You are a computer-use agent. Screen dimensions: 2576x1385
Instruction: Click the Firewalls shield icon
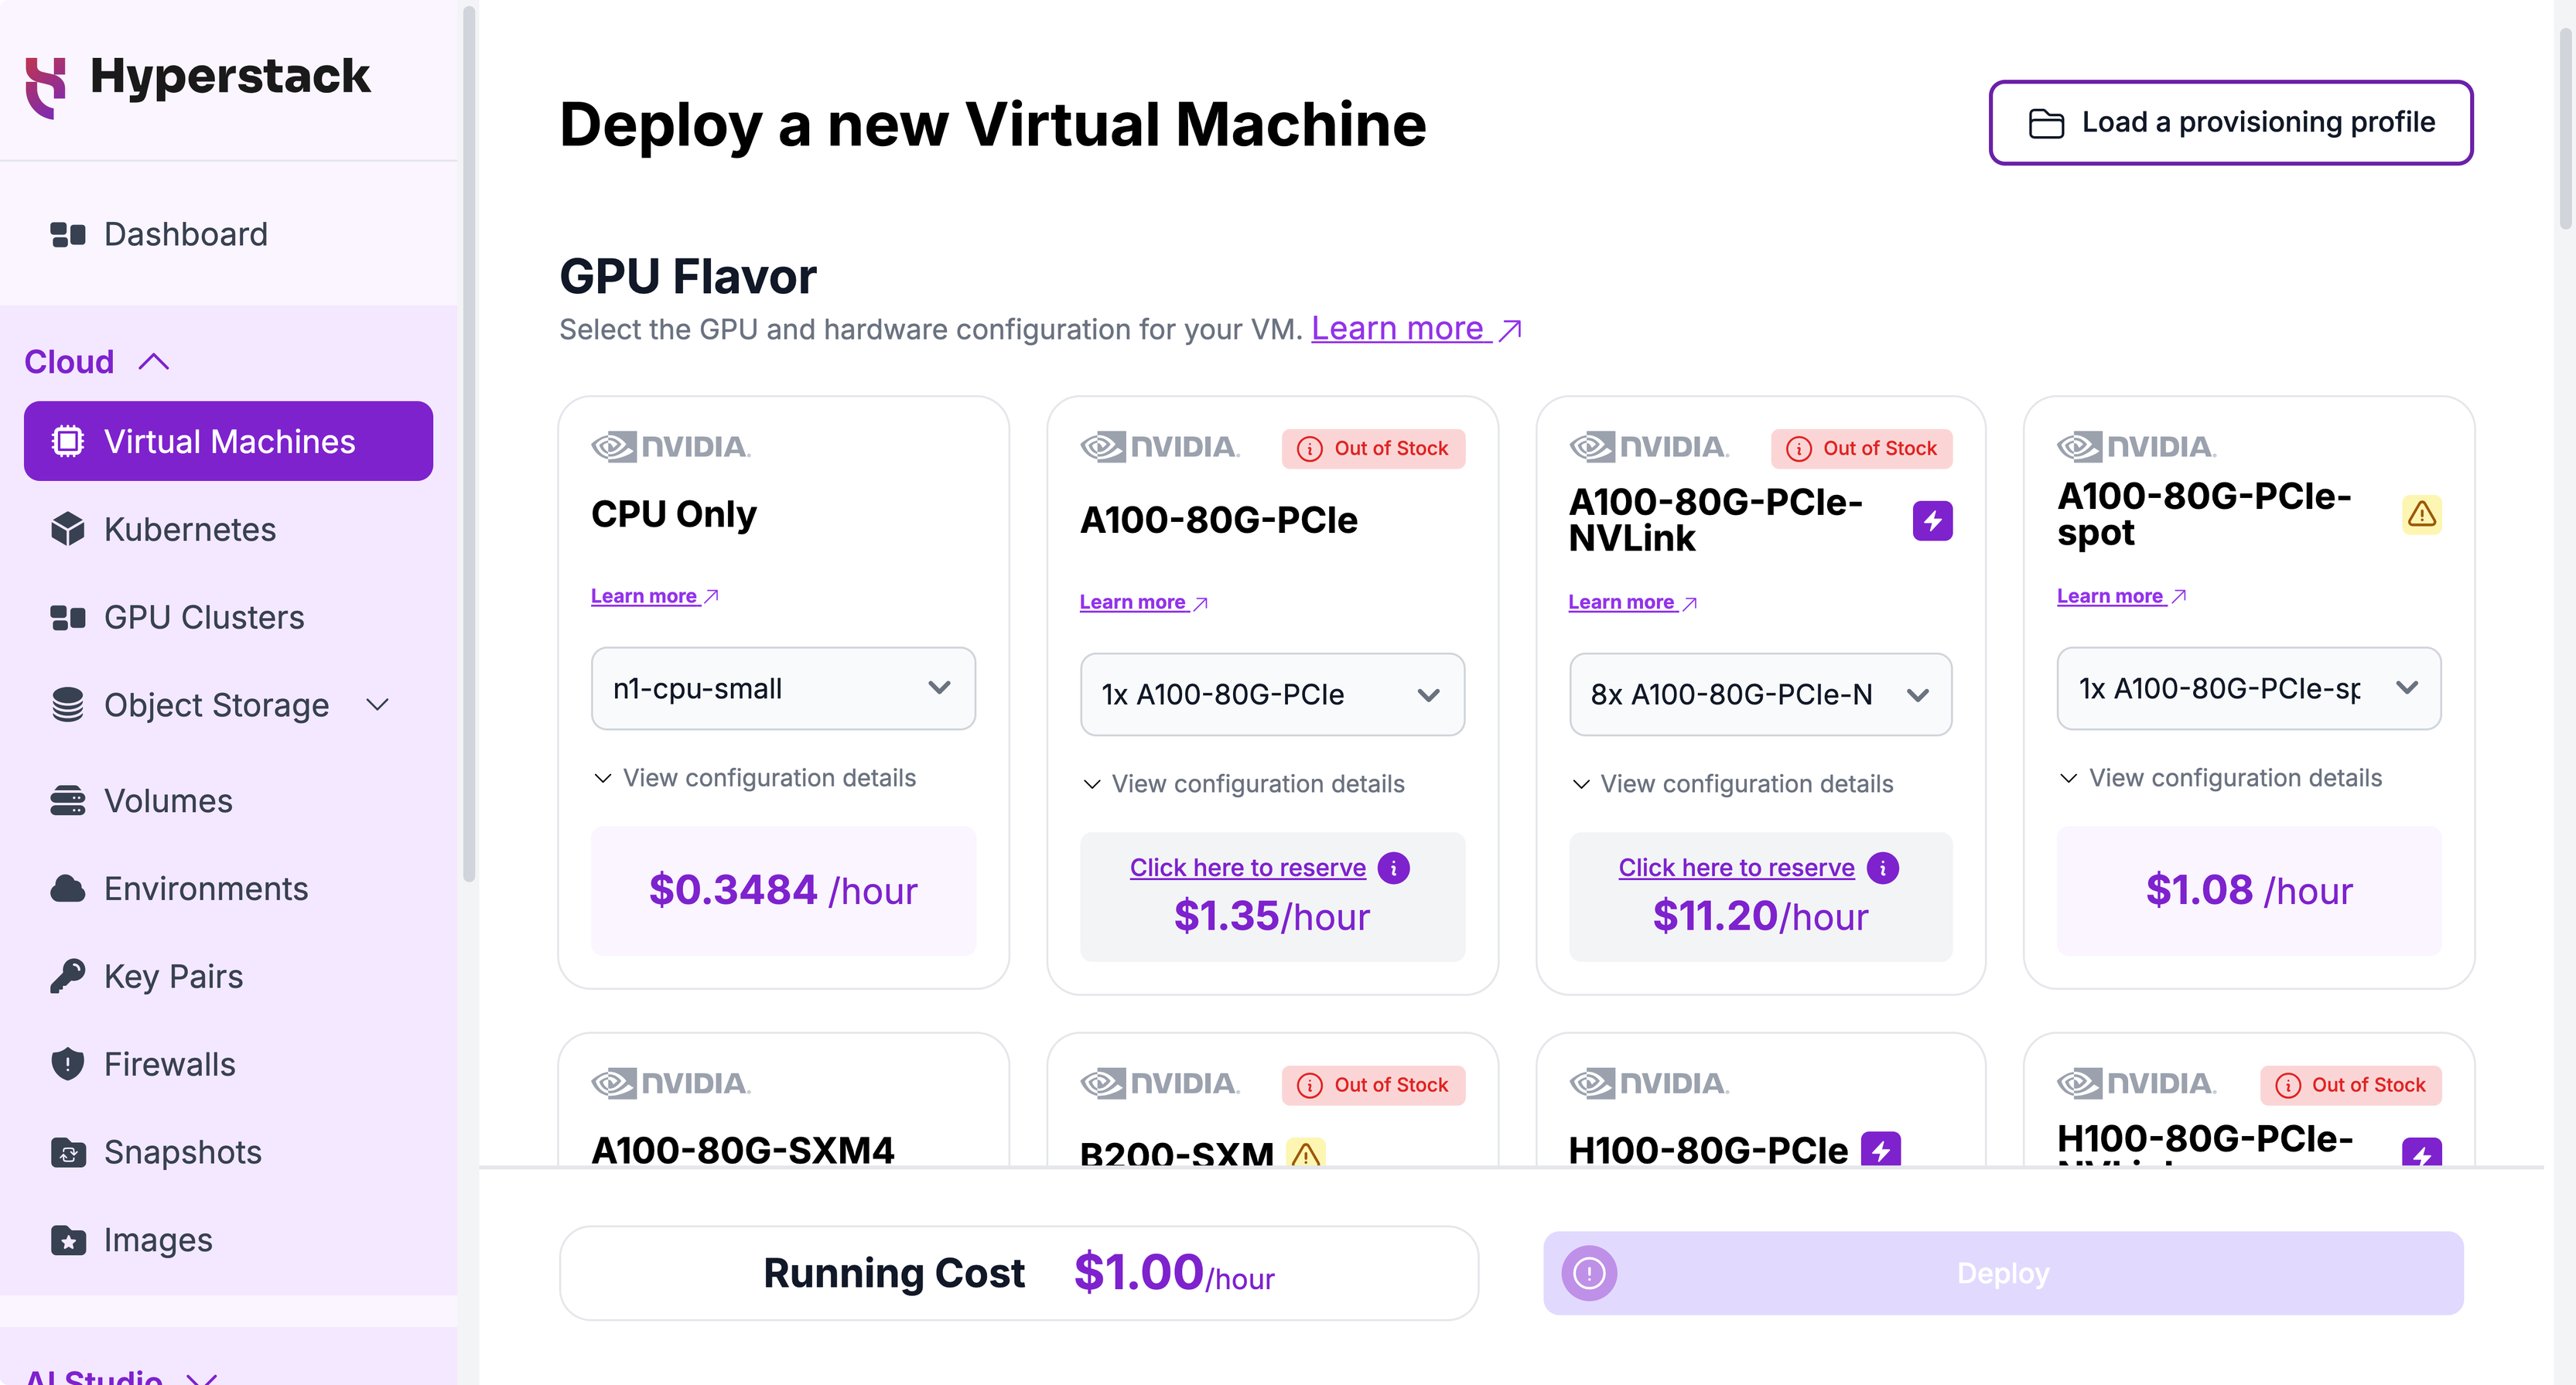click(x=67, y=1063)
